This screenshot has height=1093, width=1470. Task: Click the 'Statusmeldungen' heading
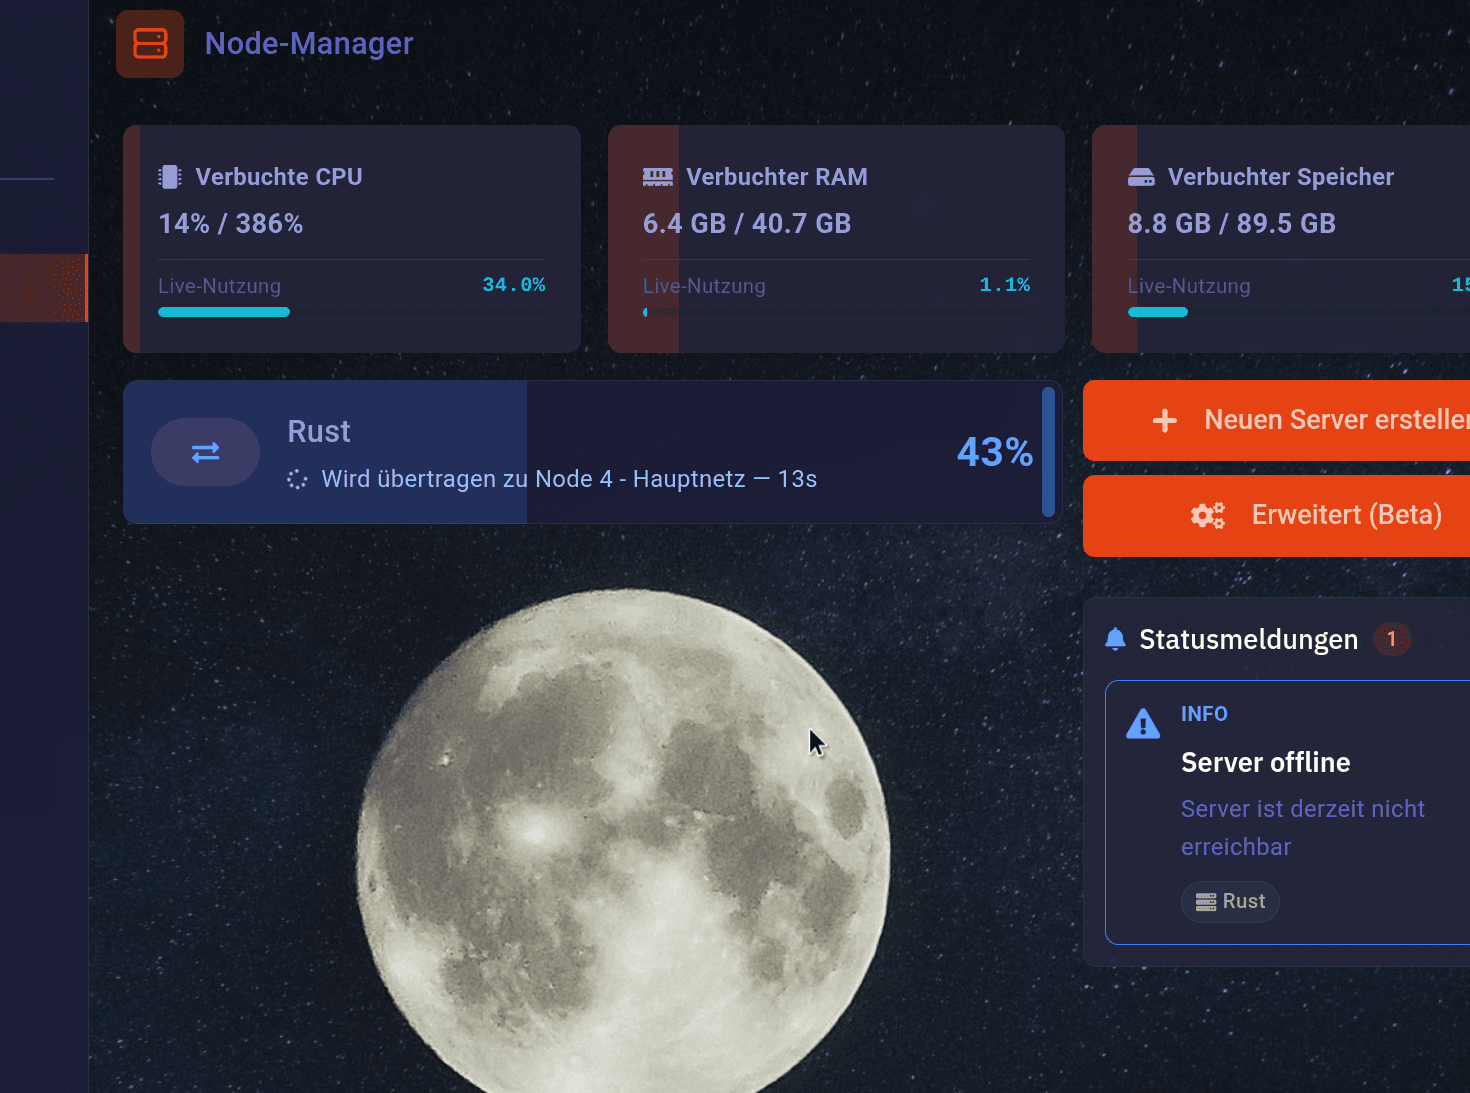point(1249,639)
